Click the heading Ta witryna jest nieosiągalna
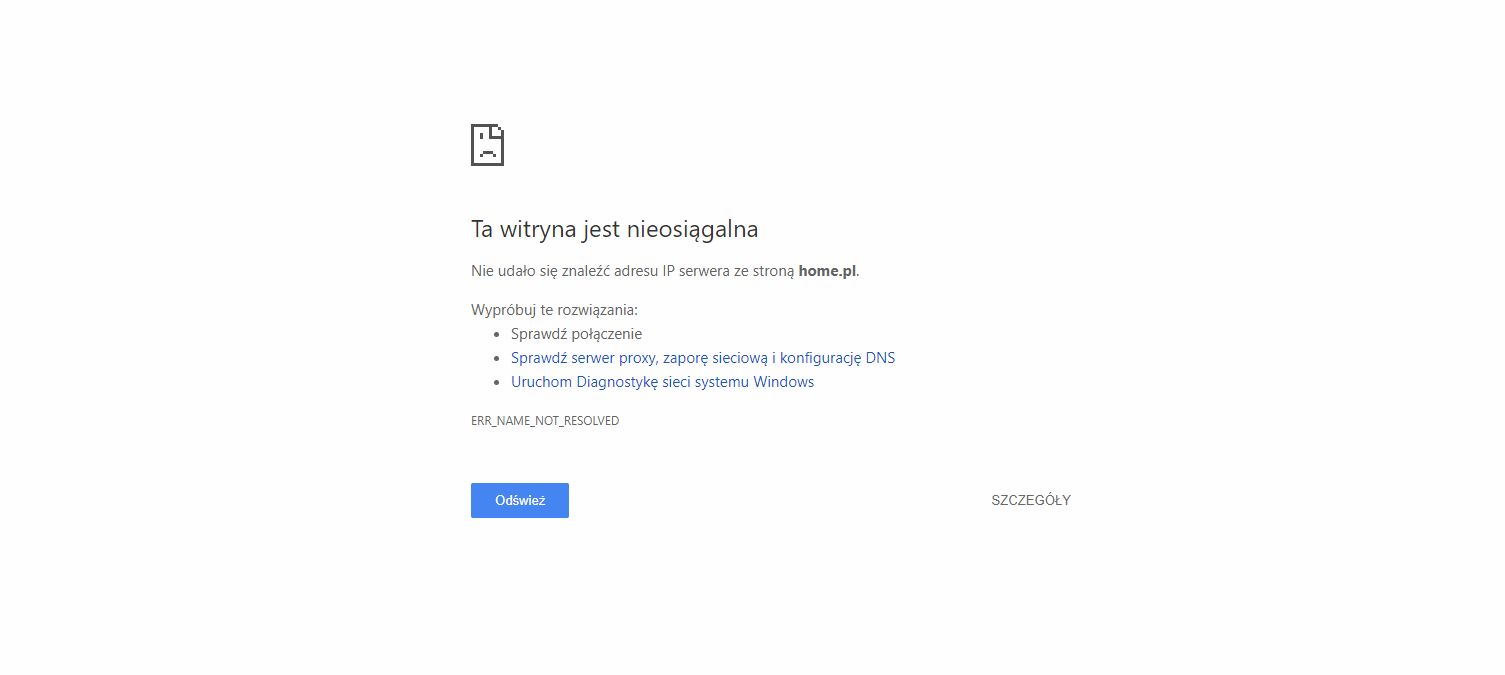 pyautogui.click(x=614, y=229)
